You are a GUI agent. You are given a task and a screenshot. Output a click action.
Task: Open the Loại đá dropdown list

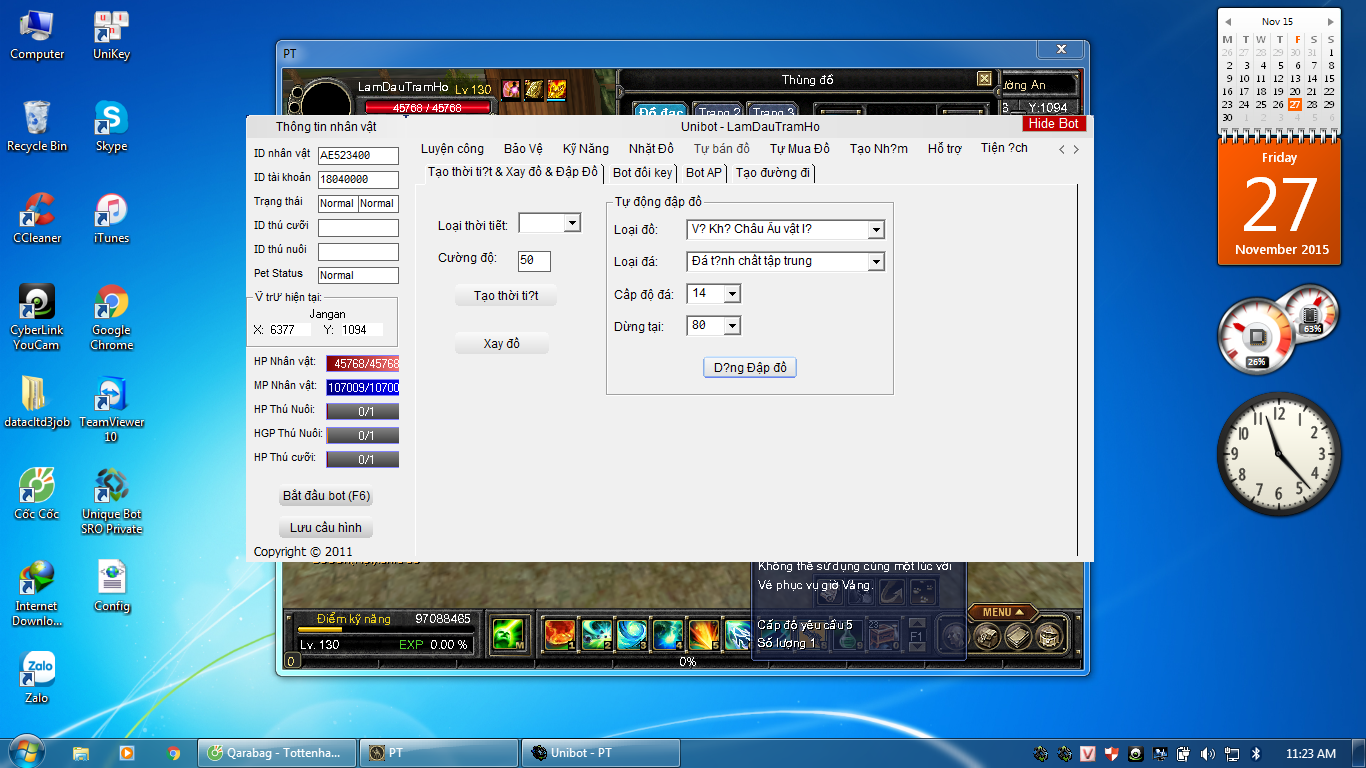point(876,262)
